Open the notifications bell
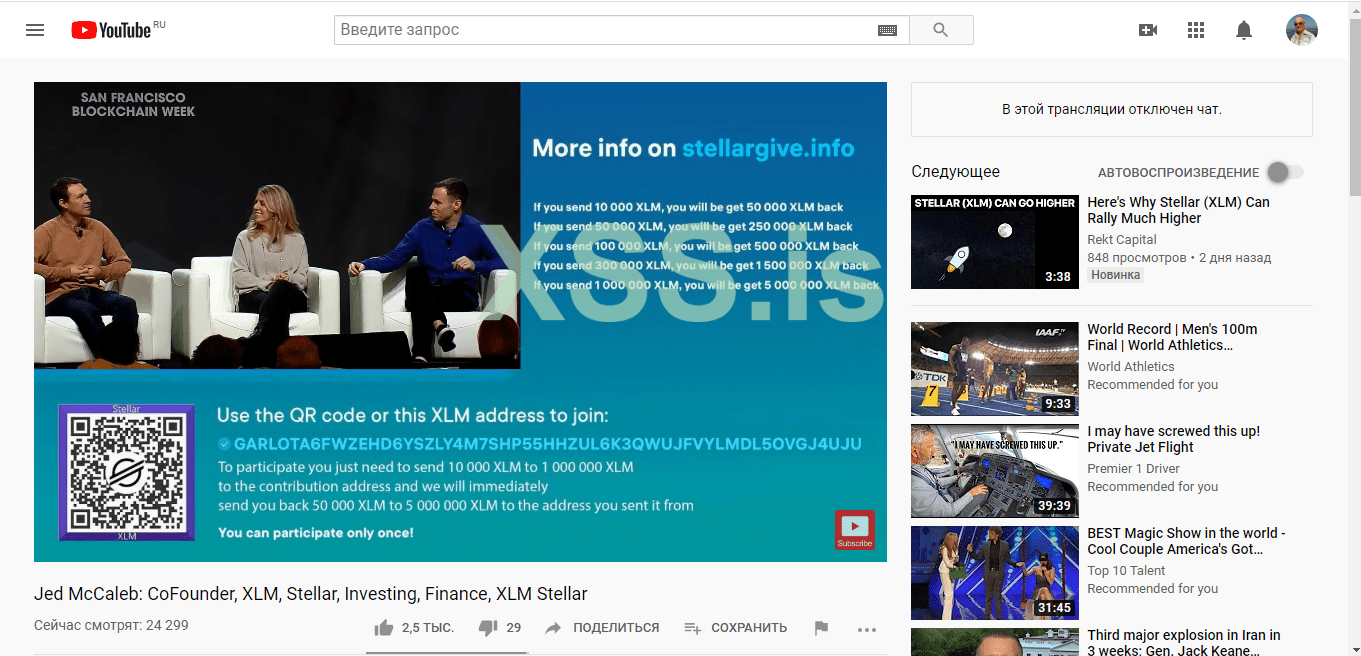The height and width of the screenshot is (656, 1361). [1244, 30]
